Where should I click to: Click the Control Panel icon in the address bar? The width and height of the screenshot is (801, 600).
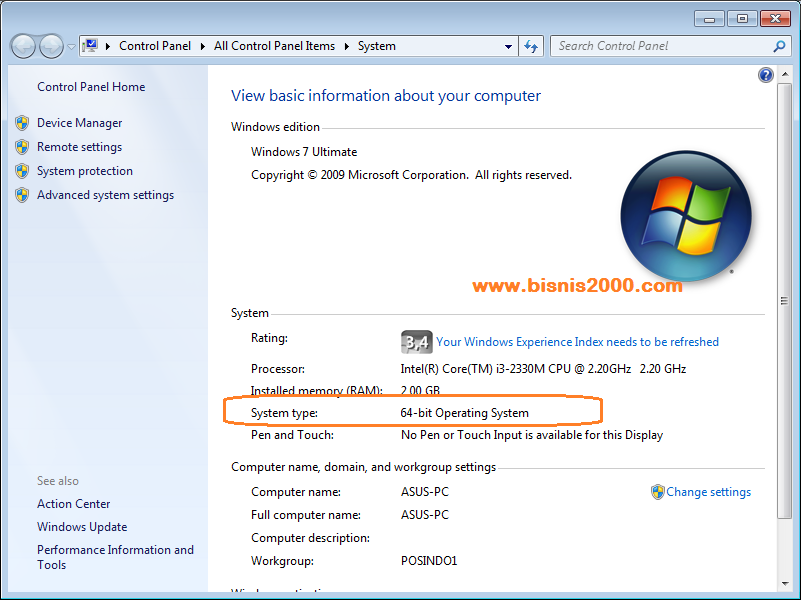coord(89,46)
